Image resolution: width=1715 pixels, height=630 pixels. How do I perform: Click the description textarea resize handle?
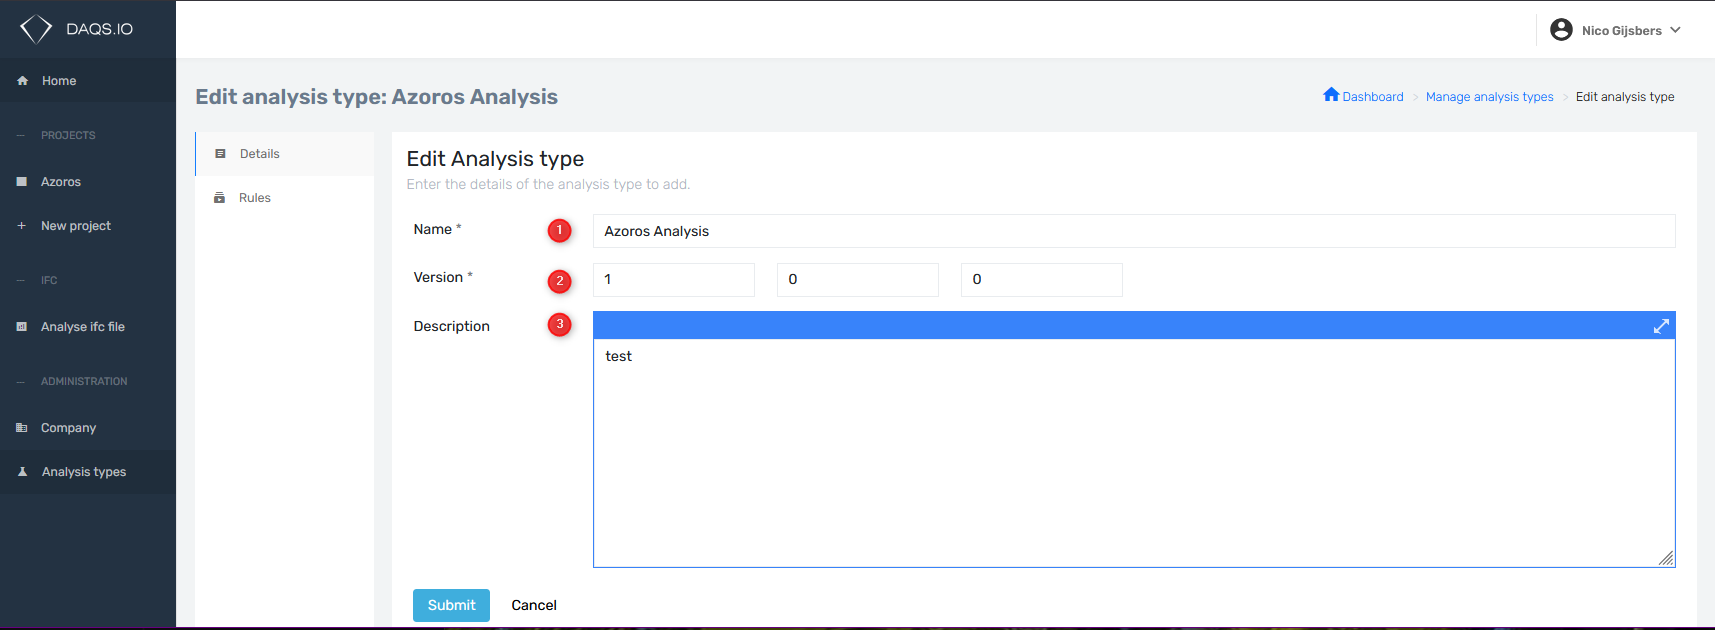coord(1666,558)
